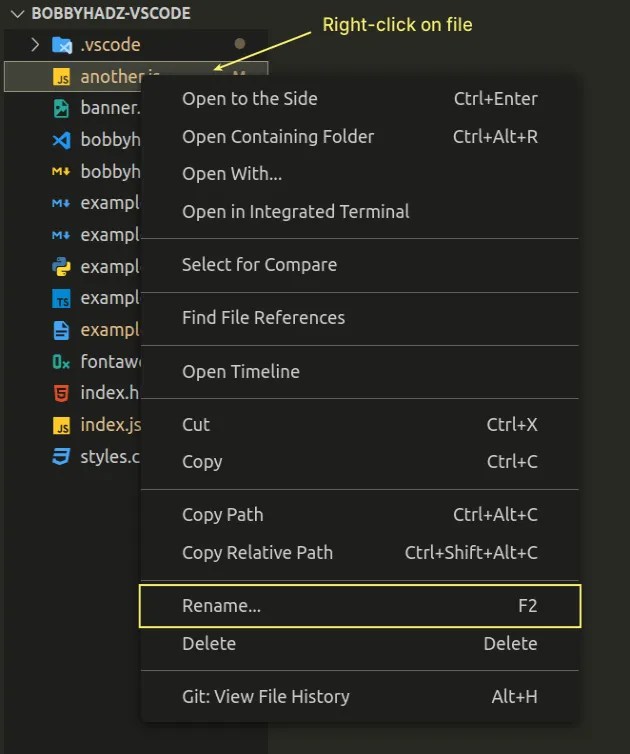
Task: Choose 'Find File References'
Action: tap(360, 318)
